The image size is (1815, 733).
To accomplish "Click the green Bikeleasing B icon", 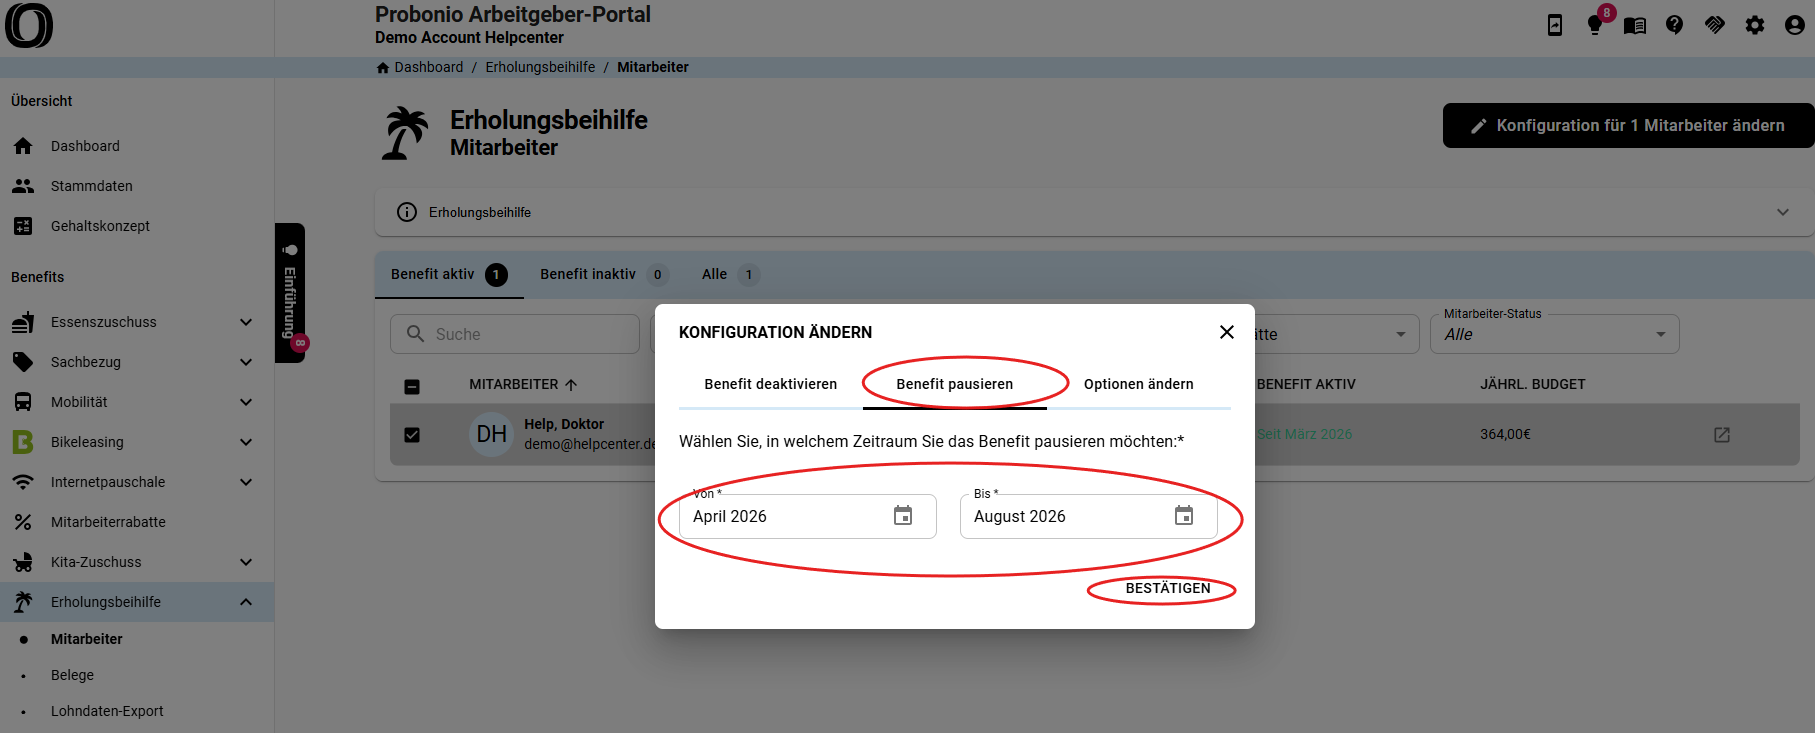I will (x=23, y=442).
